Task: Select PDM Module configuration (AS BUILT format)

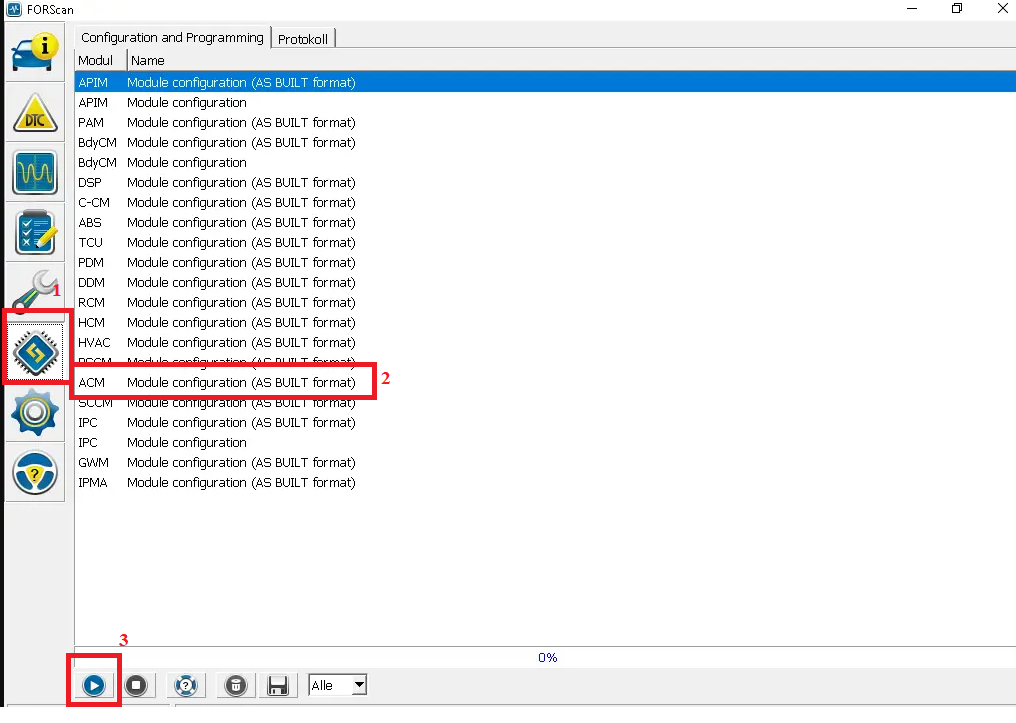Action: pos(545,262)
